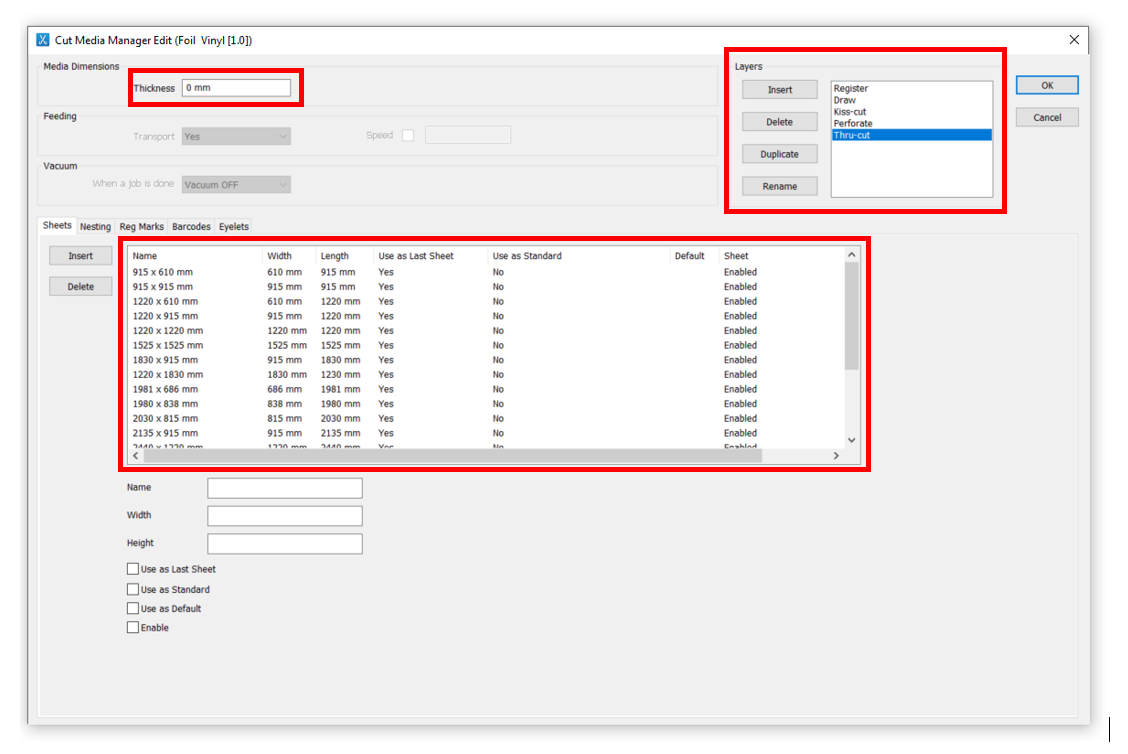Click the sheet Height input field

(x=285, y=544)
